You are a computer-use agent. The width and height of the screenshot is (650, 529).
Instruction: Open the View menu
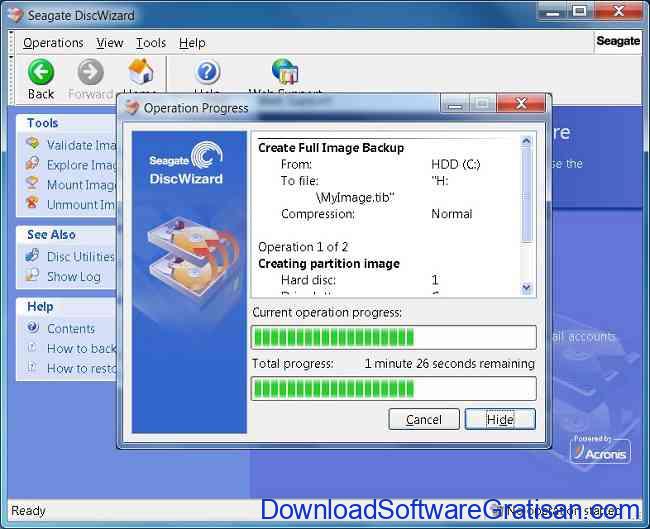pos(109,43)
